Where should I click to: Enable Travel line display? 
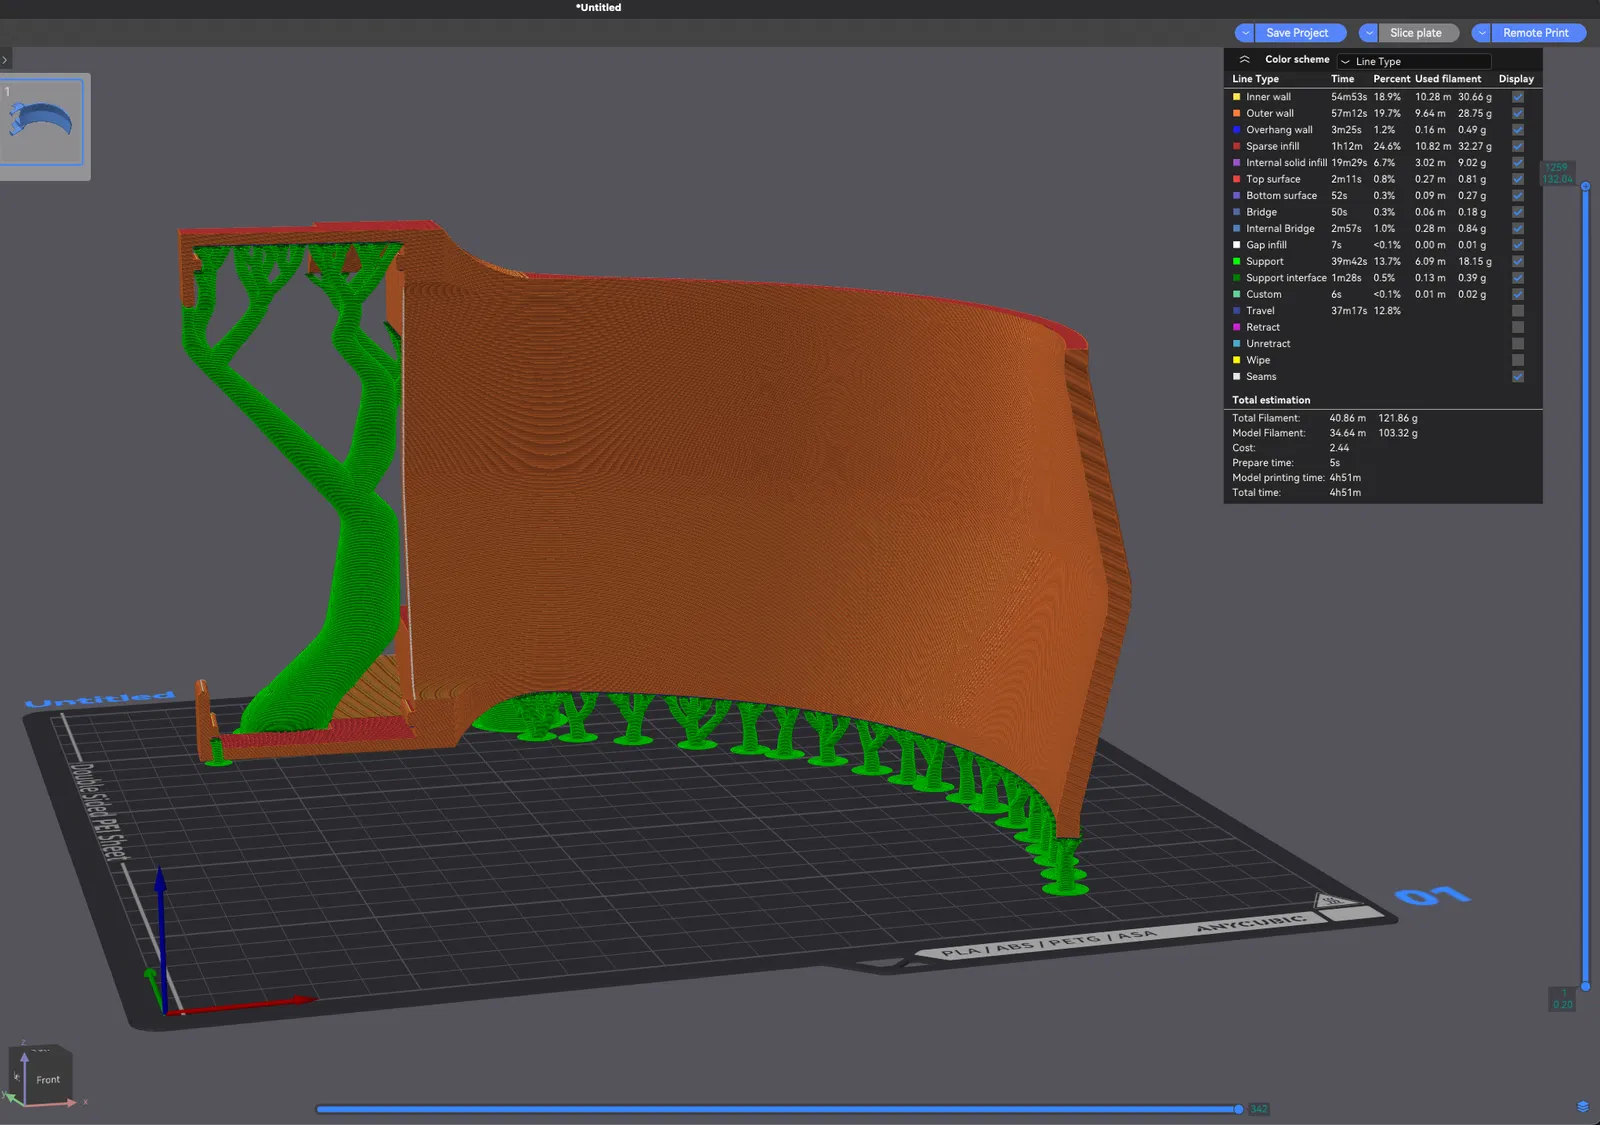pos(1517,311)
